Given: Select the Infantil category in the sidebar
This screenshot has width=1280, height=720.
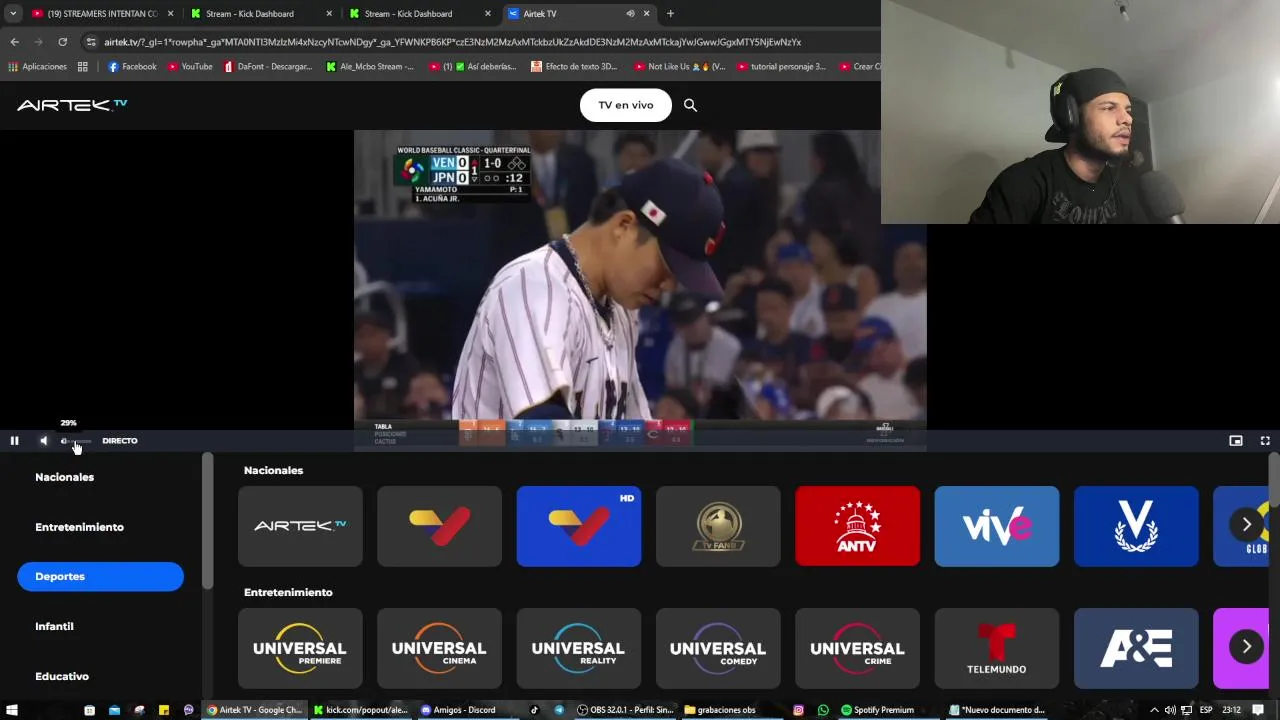Looking at the screenshot, I should (x=54, y=626).
